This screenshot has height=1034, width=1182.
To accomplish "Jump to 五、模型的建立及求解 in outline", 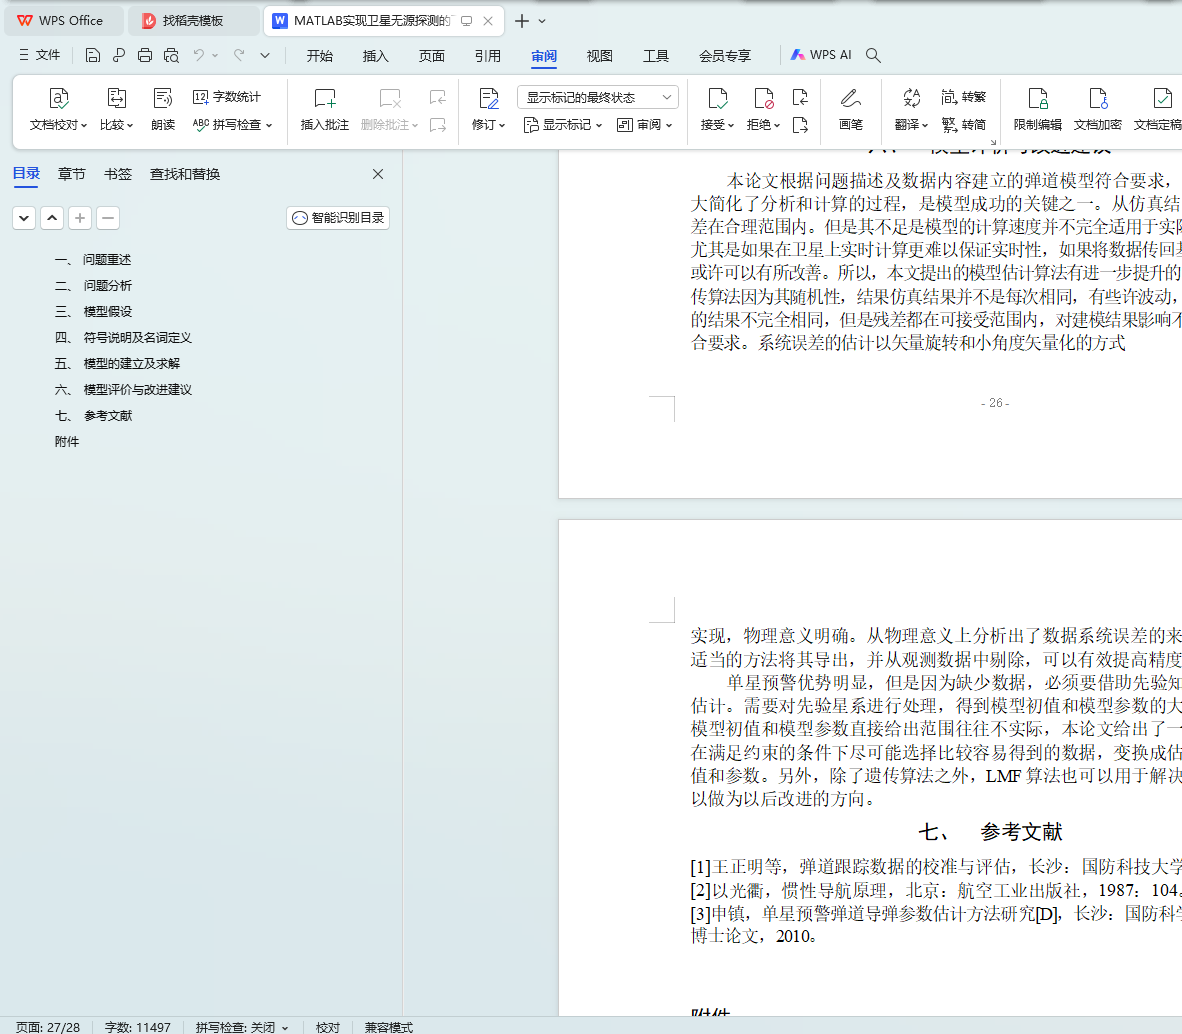I will 131,364.
